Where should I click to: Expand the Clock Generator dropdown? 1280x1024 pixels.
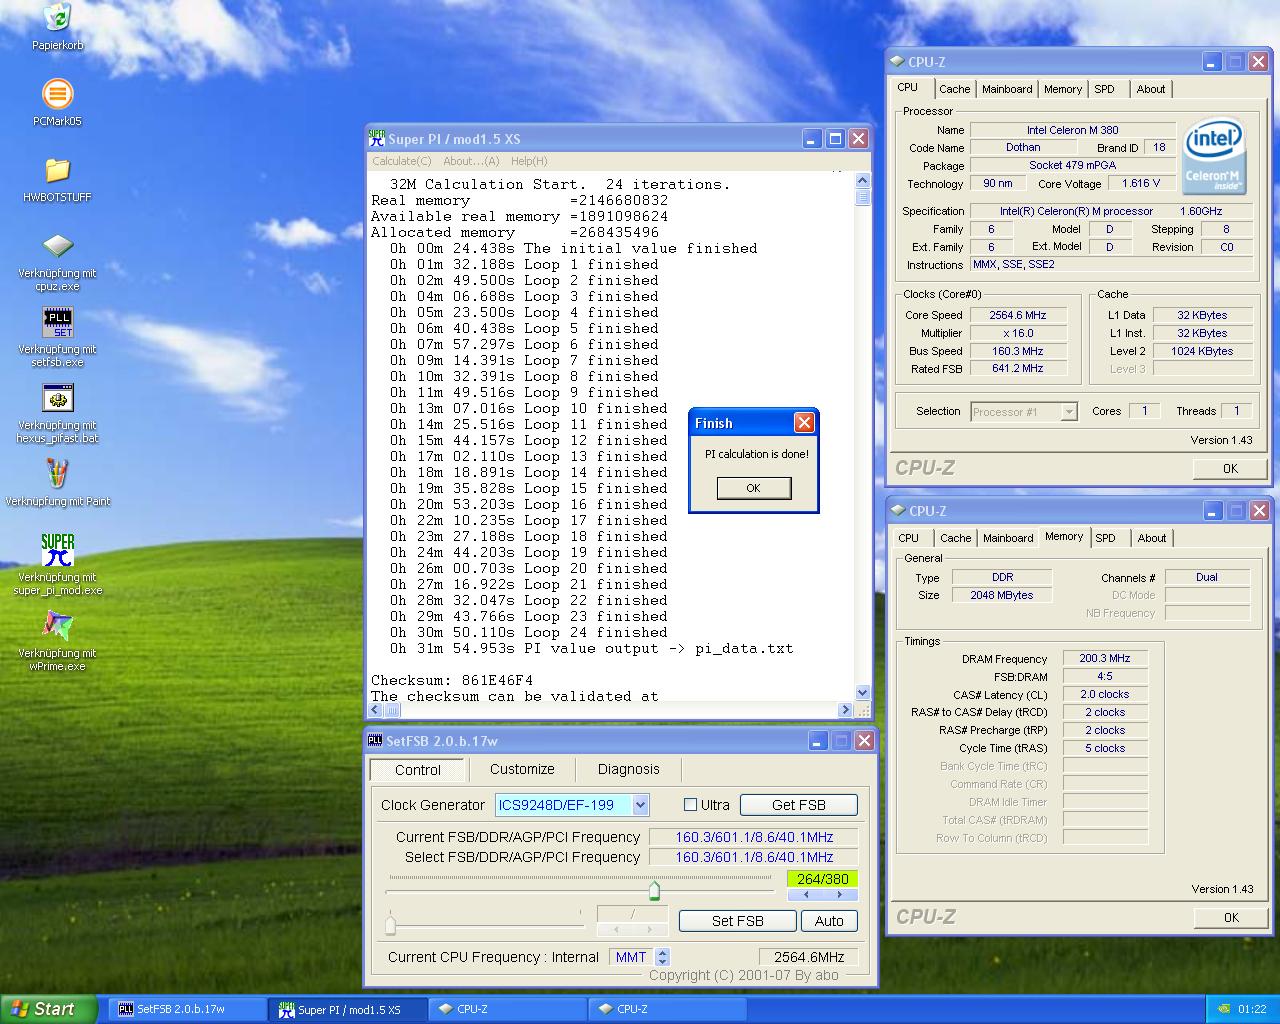click(x=641, y=805)
